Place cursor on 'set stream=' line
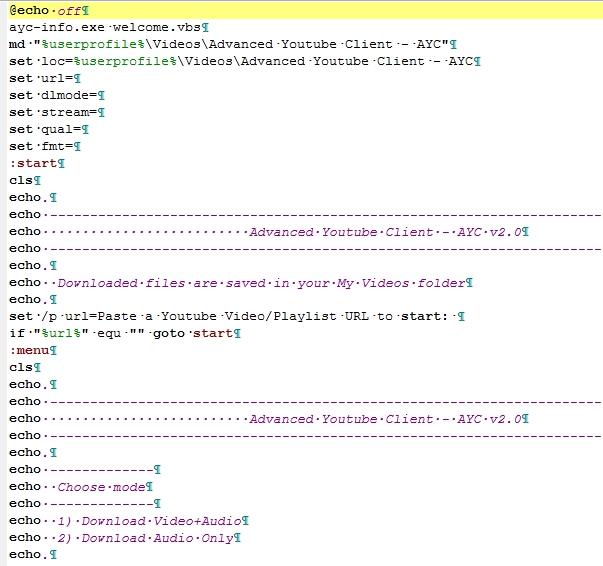Viewport: 603px width, 566px height. pyautogui.click(x=57, y=112)
